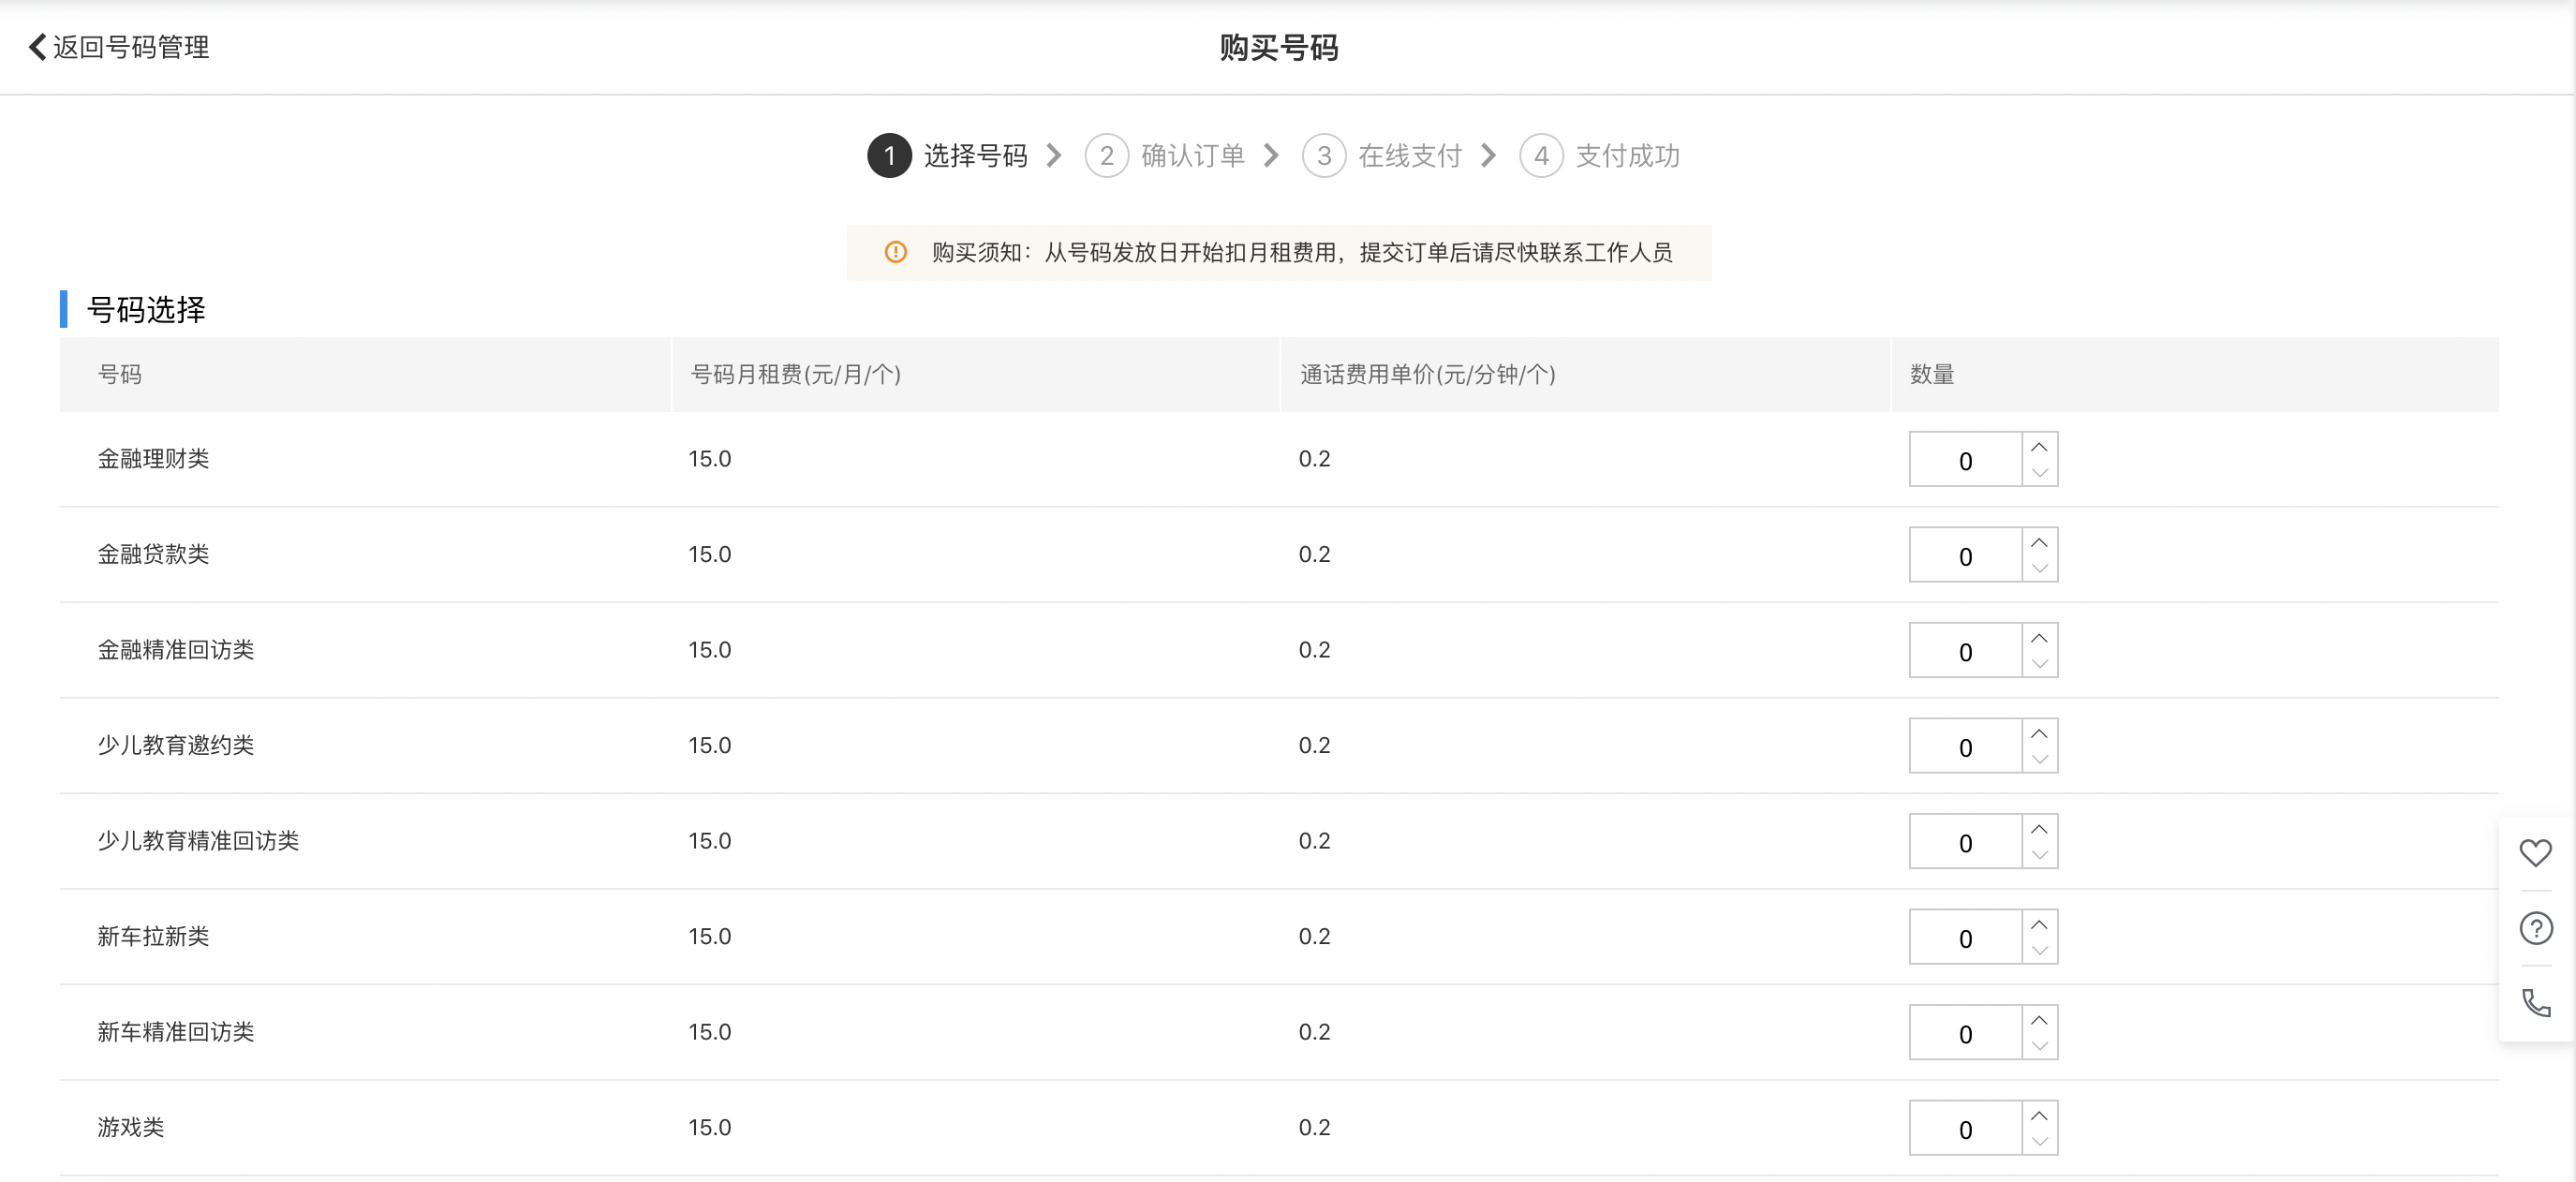Screen dimensions: 2576x1182
Task: Select the 游戏类 row name
Action: (131, 1127)
